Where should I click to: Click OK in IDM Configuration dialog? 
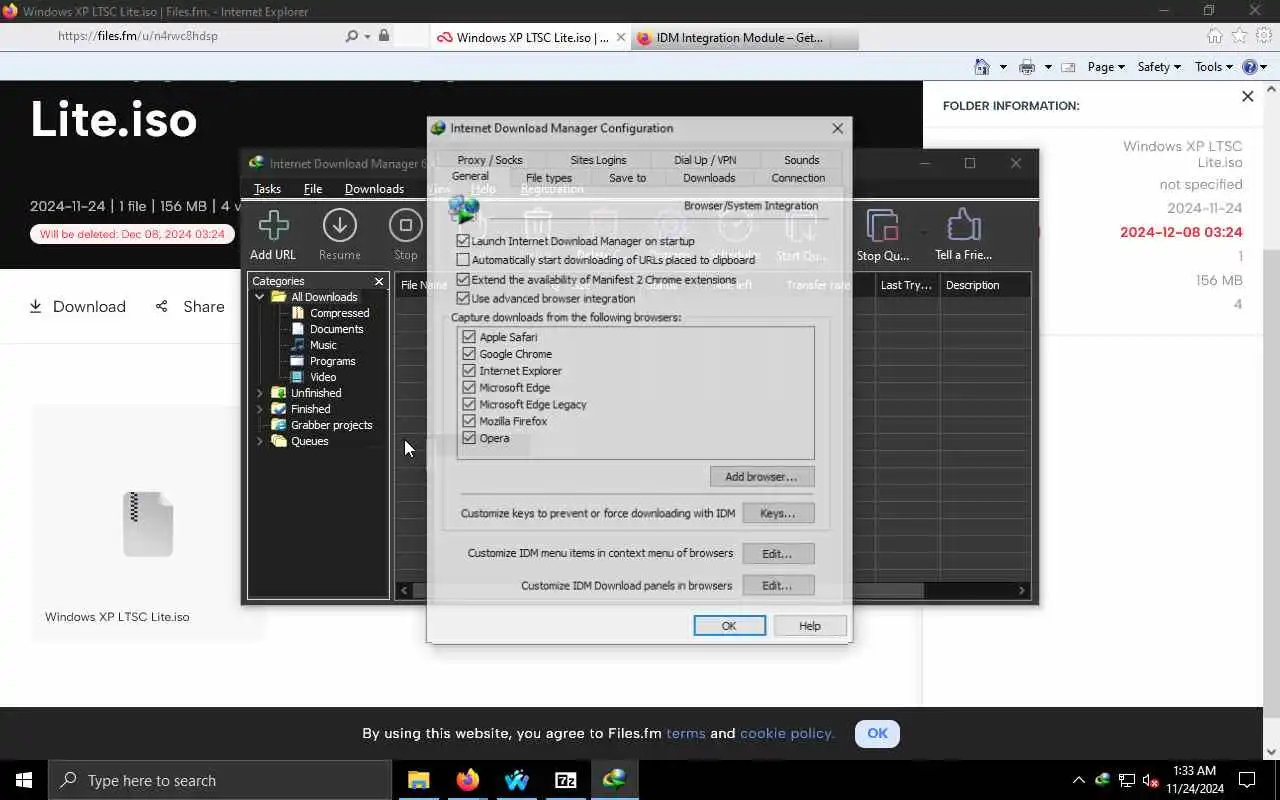pyautogui.click(x=729, y=626)
